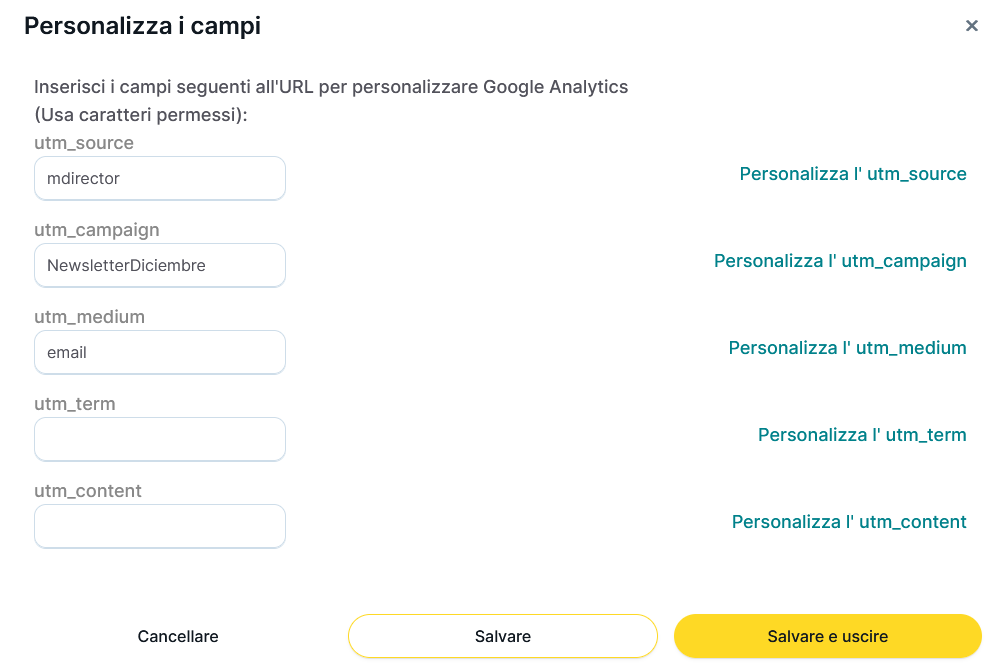Click the utm_campaign label text
Viewport: 993px width, 663px height.
[97, 230]
